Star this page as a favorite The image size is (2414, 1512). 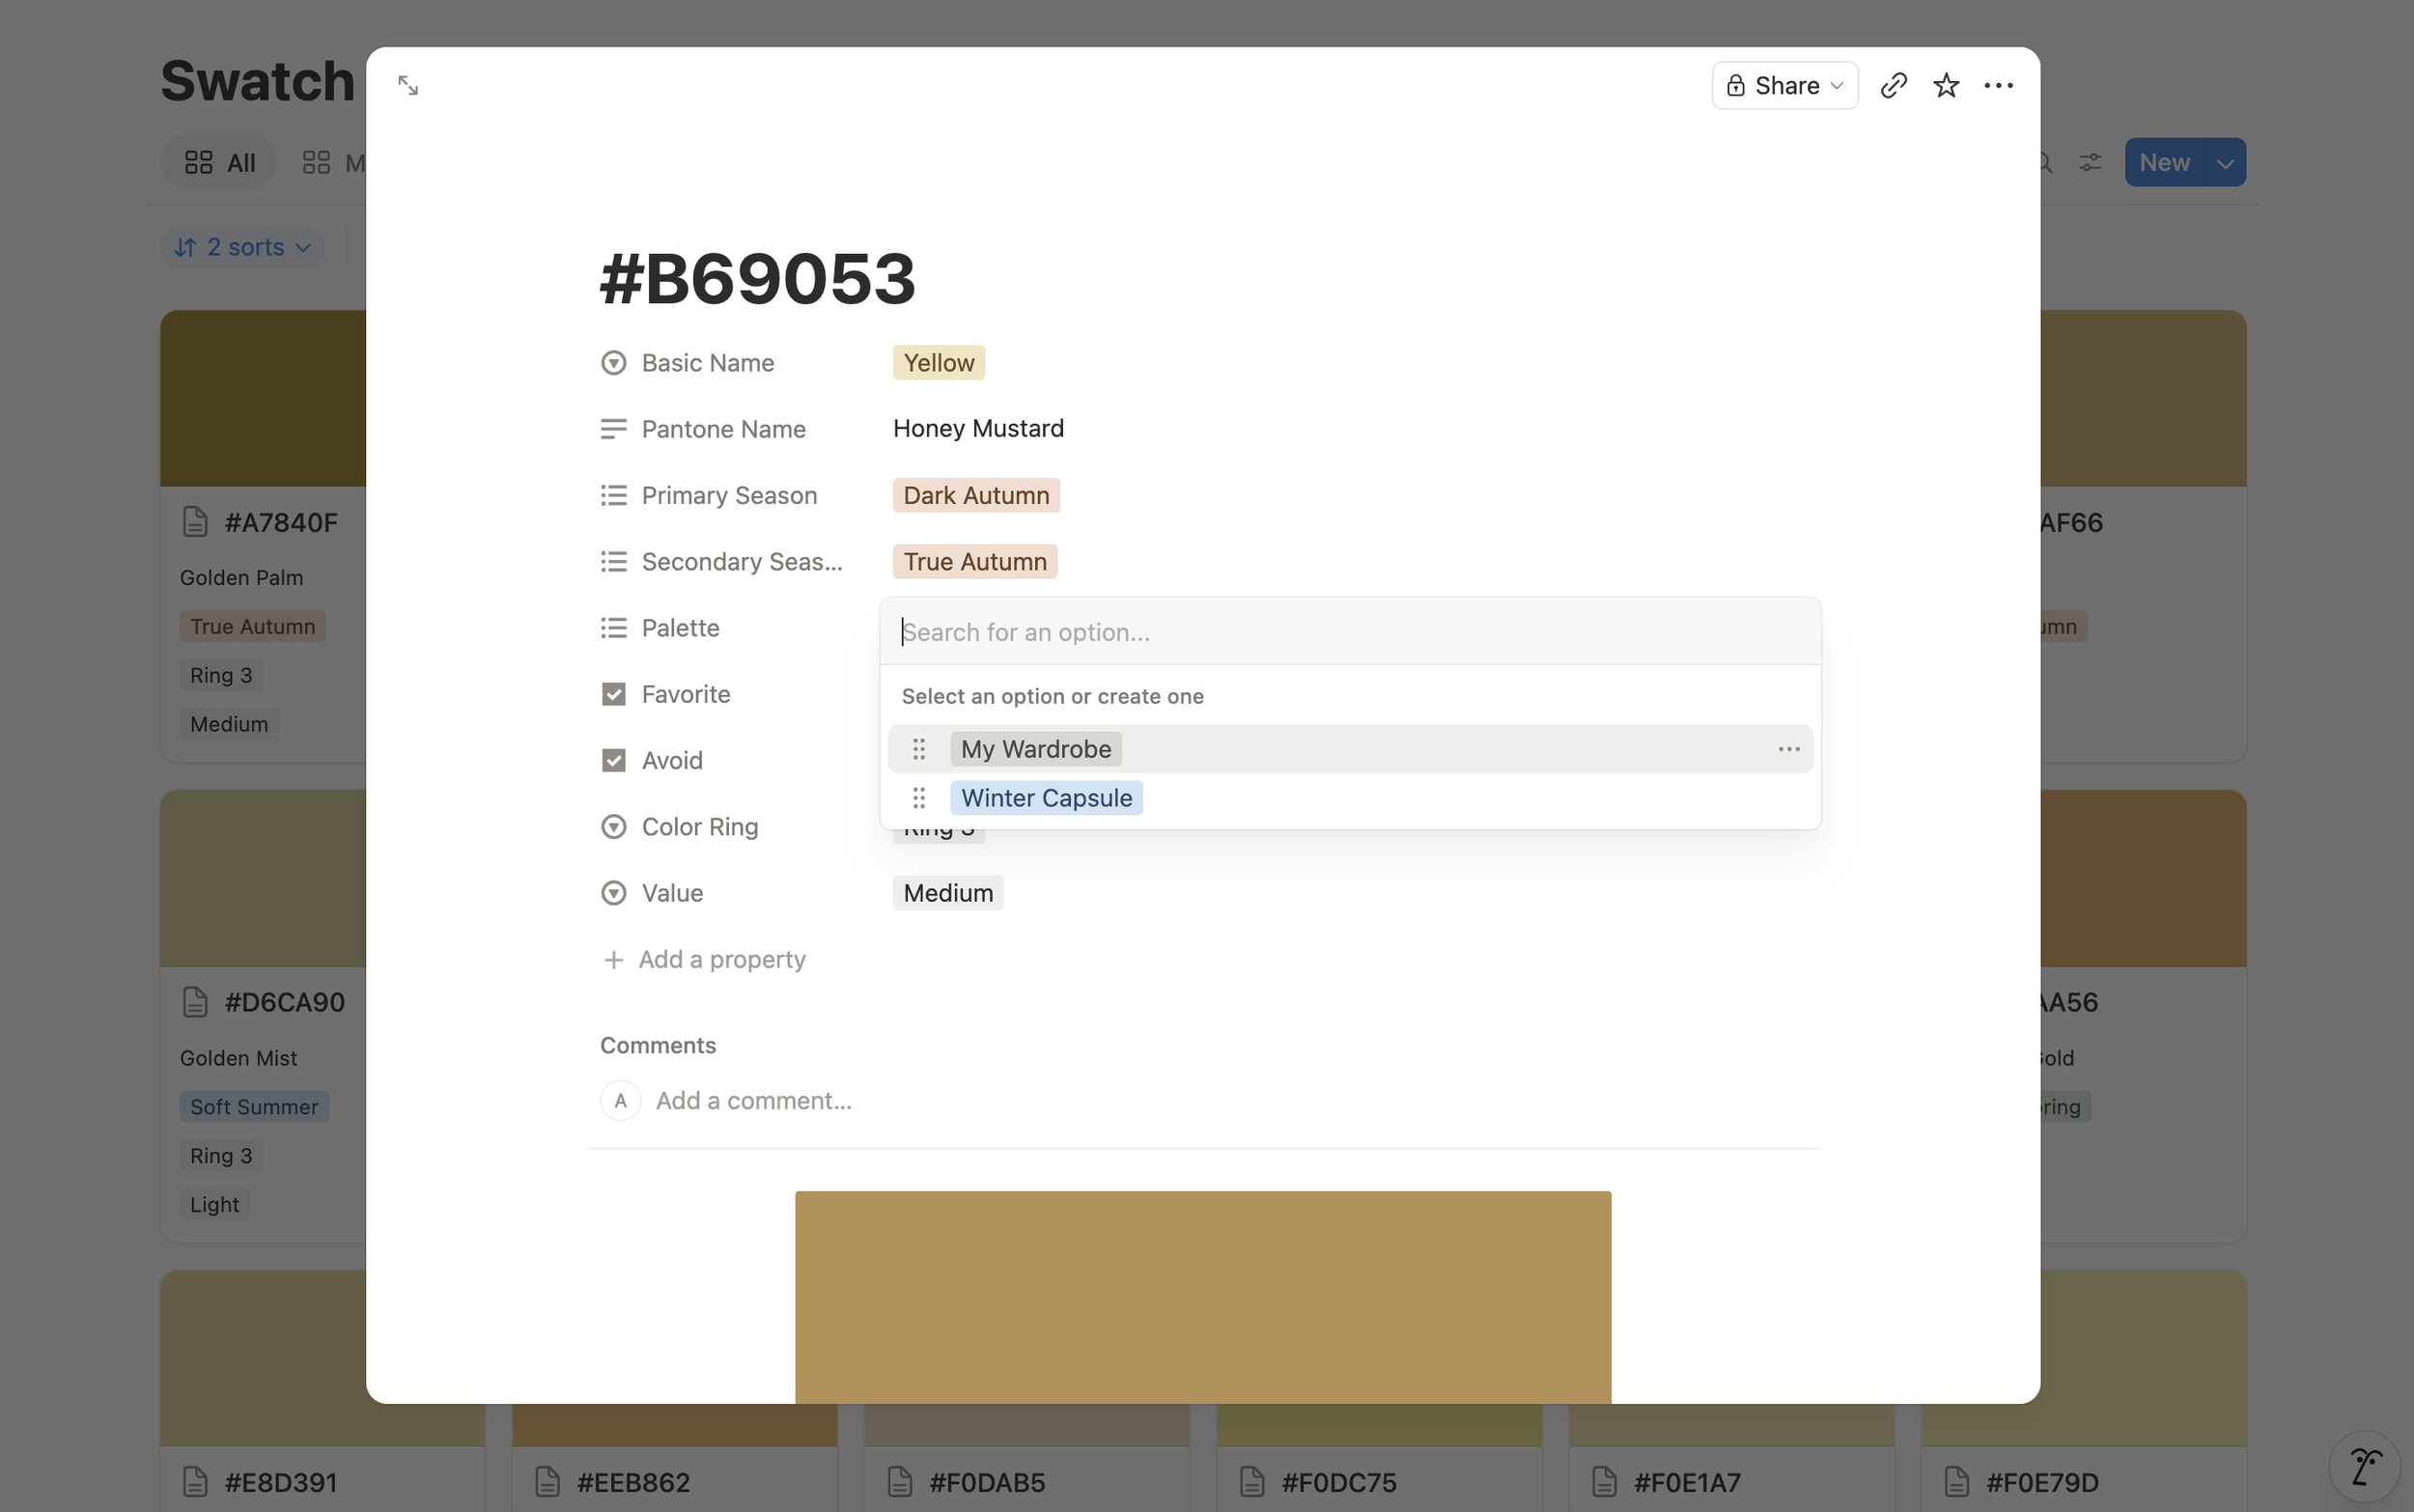click(1946, 86)
